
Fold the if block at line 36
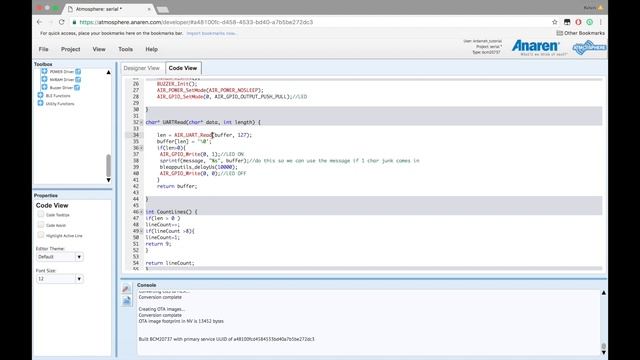(x=142, y=148)
